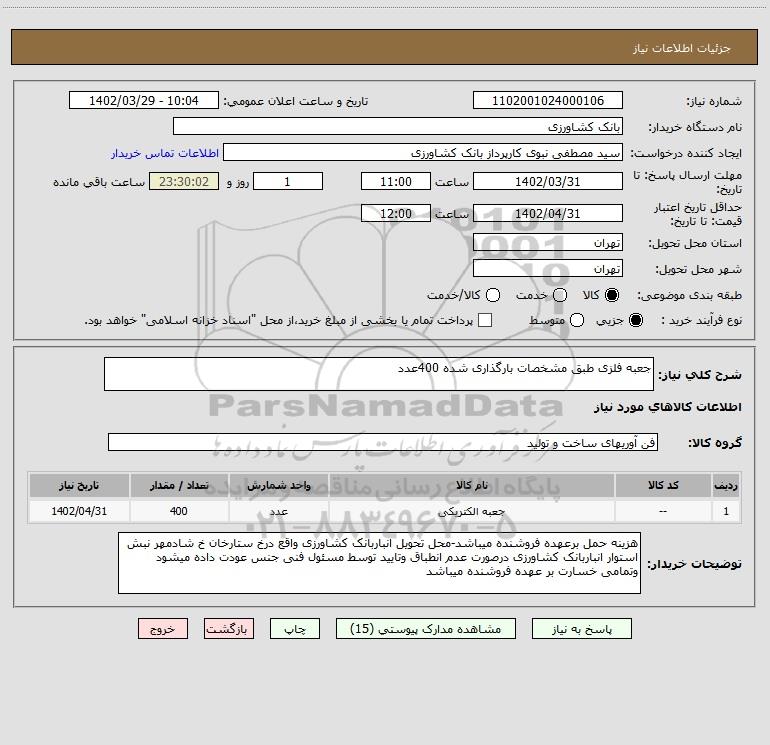770x745 pixels.
Task: Click the کد کالا column header
Action: tap(663, 485)
